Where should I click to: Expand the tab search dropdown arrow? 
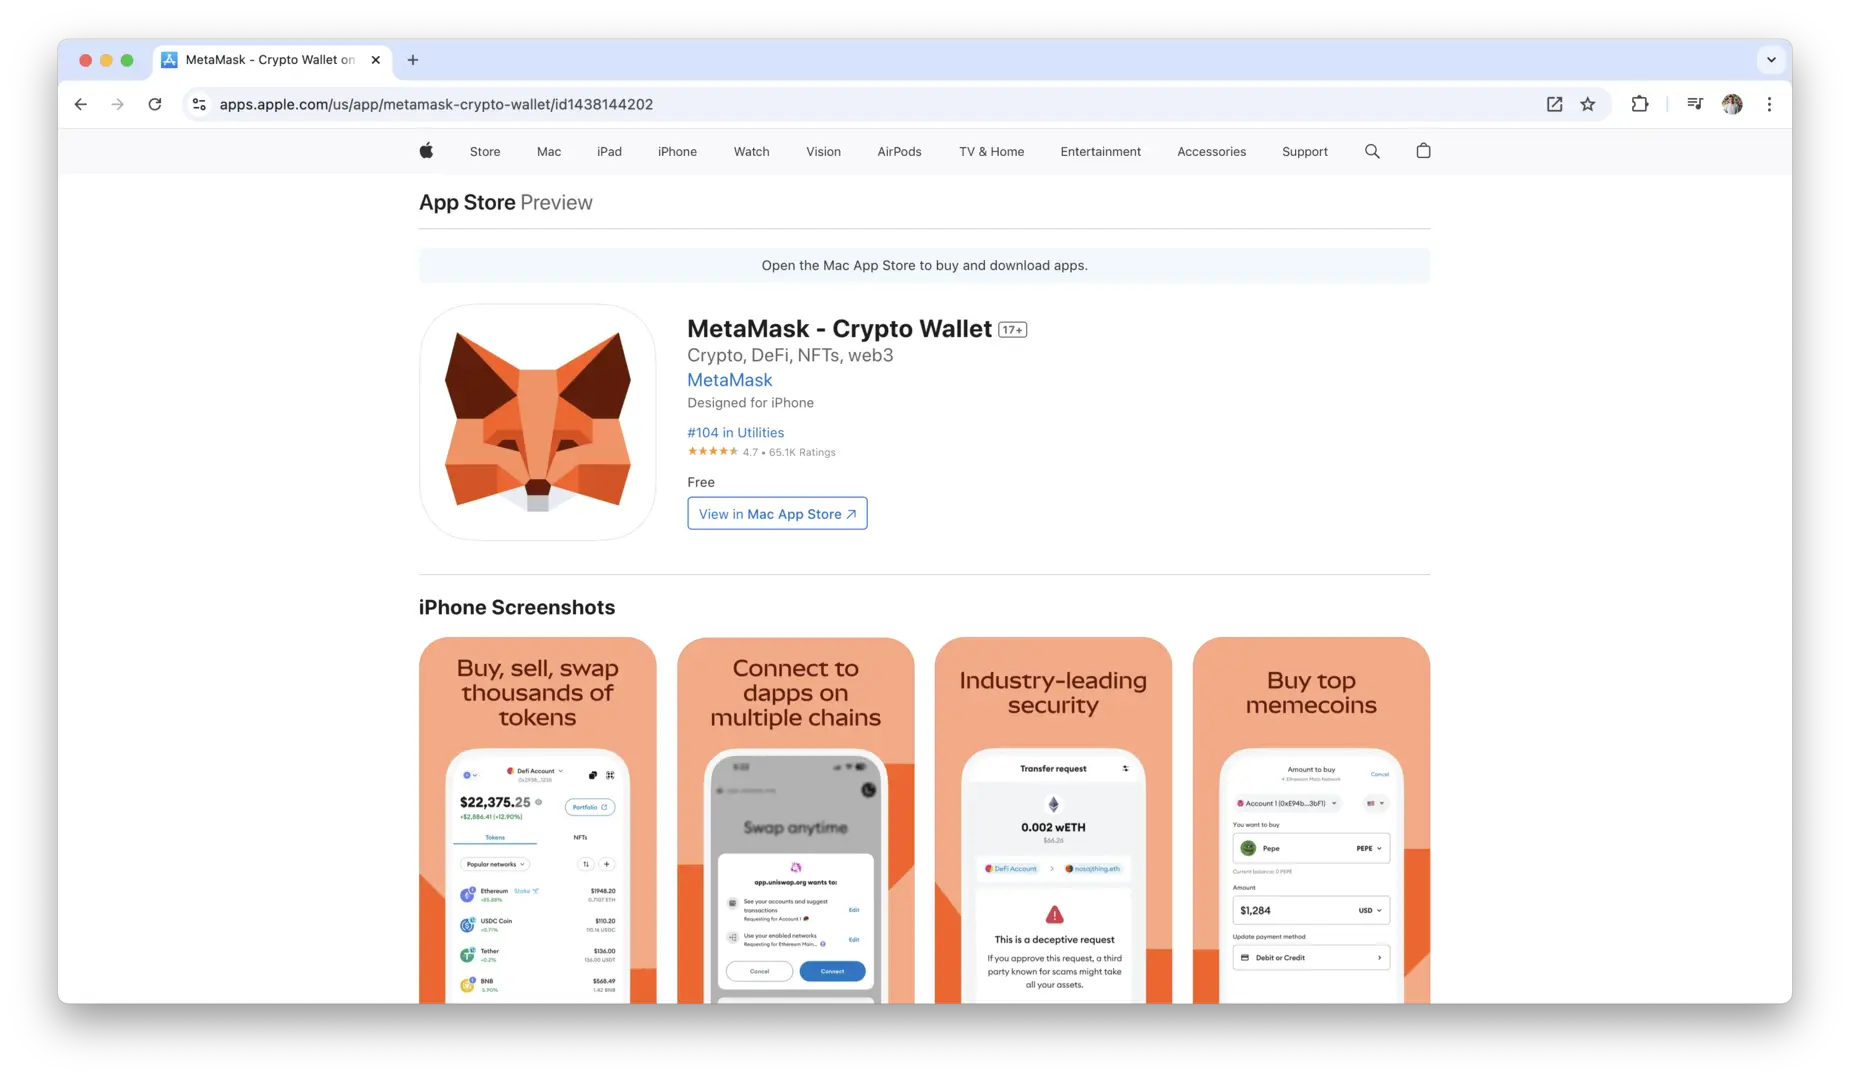point(1771,60)
